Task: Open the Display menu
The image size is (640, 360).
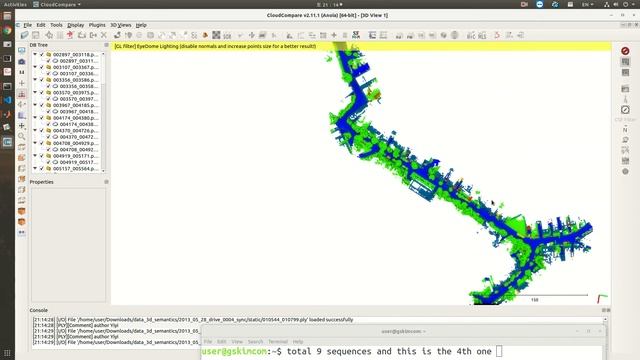Action: [x=76, y=25]
